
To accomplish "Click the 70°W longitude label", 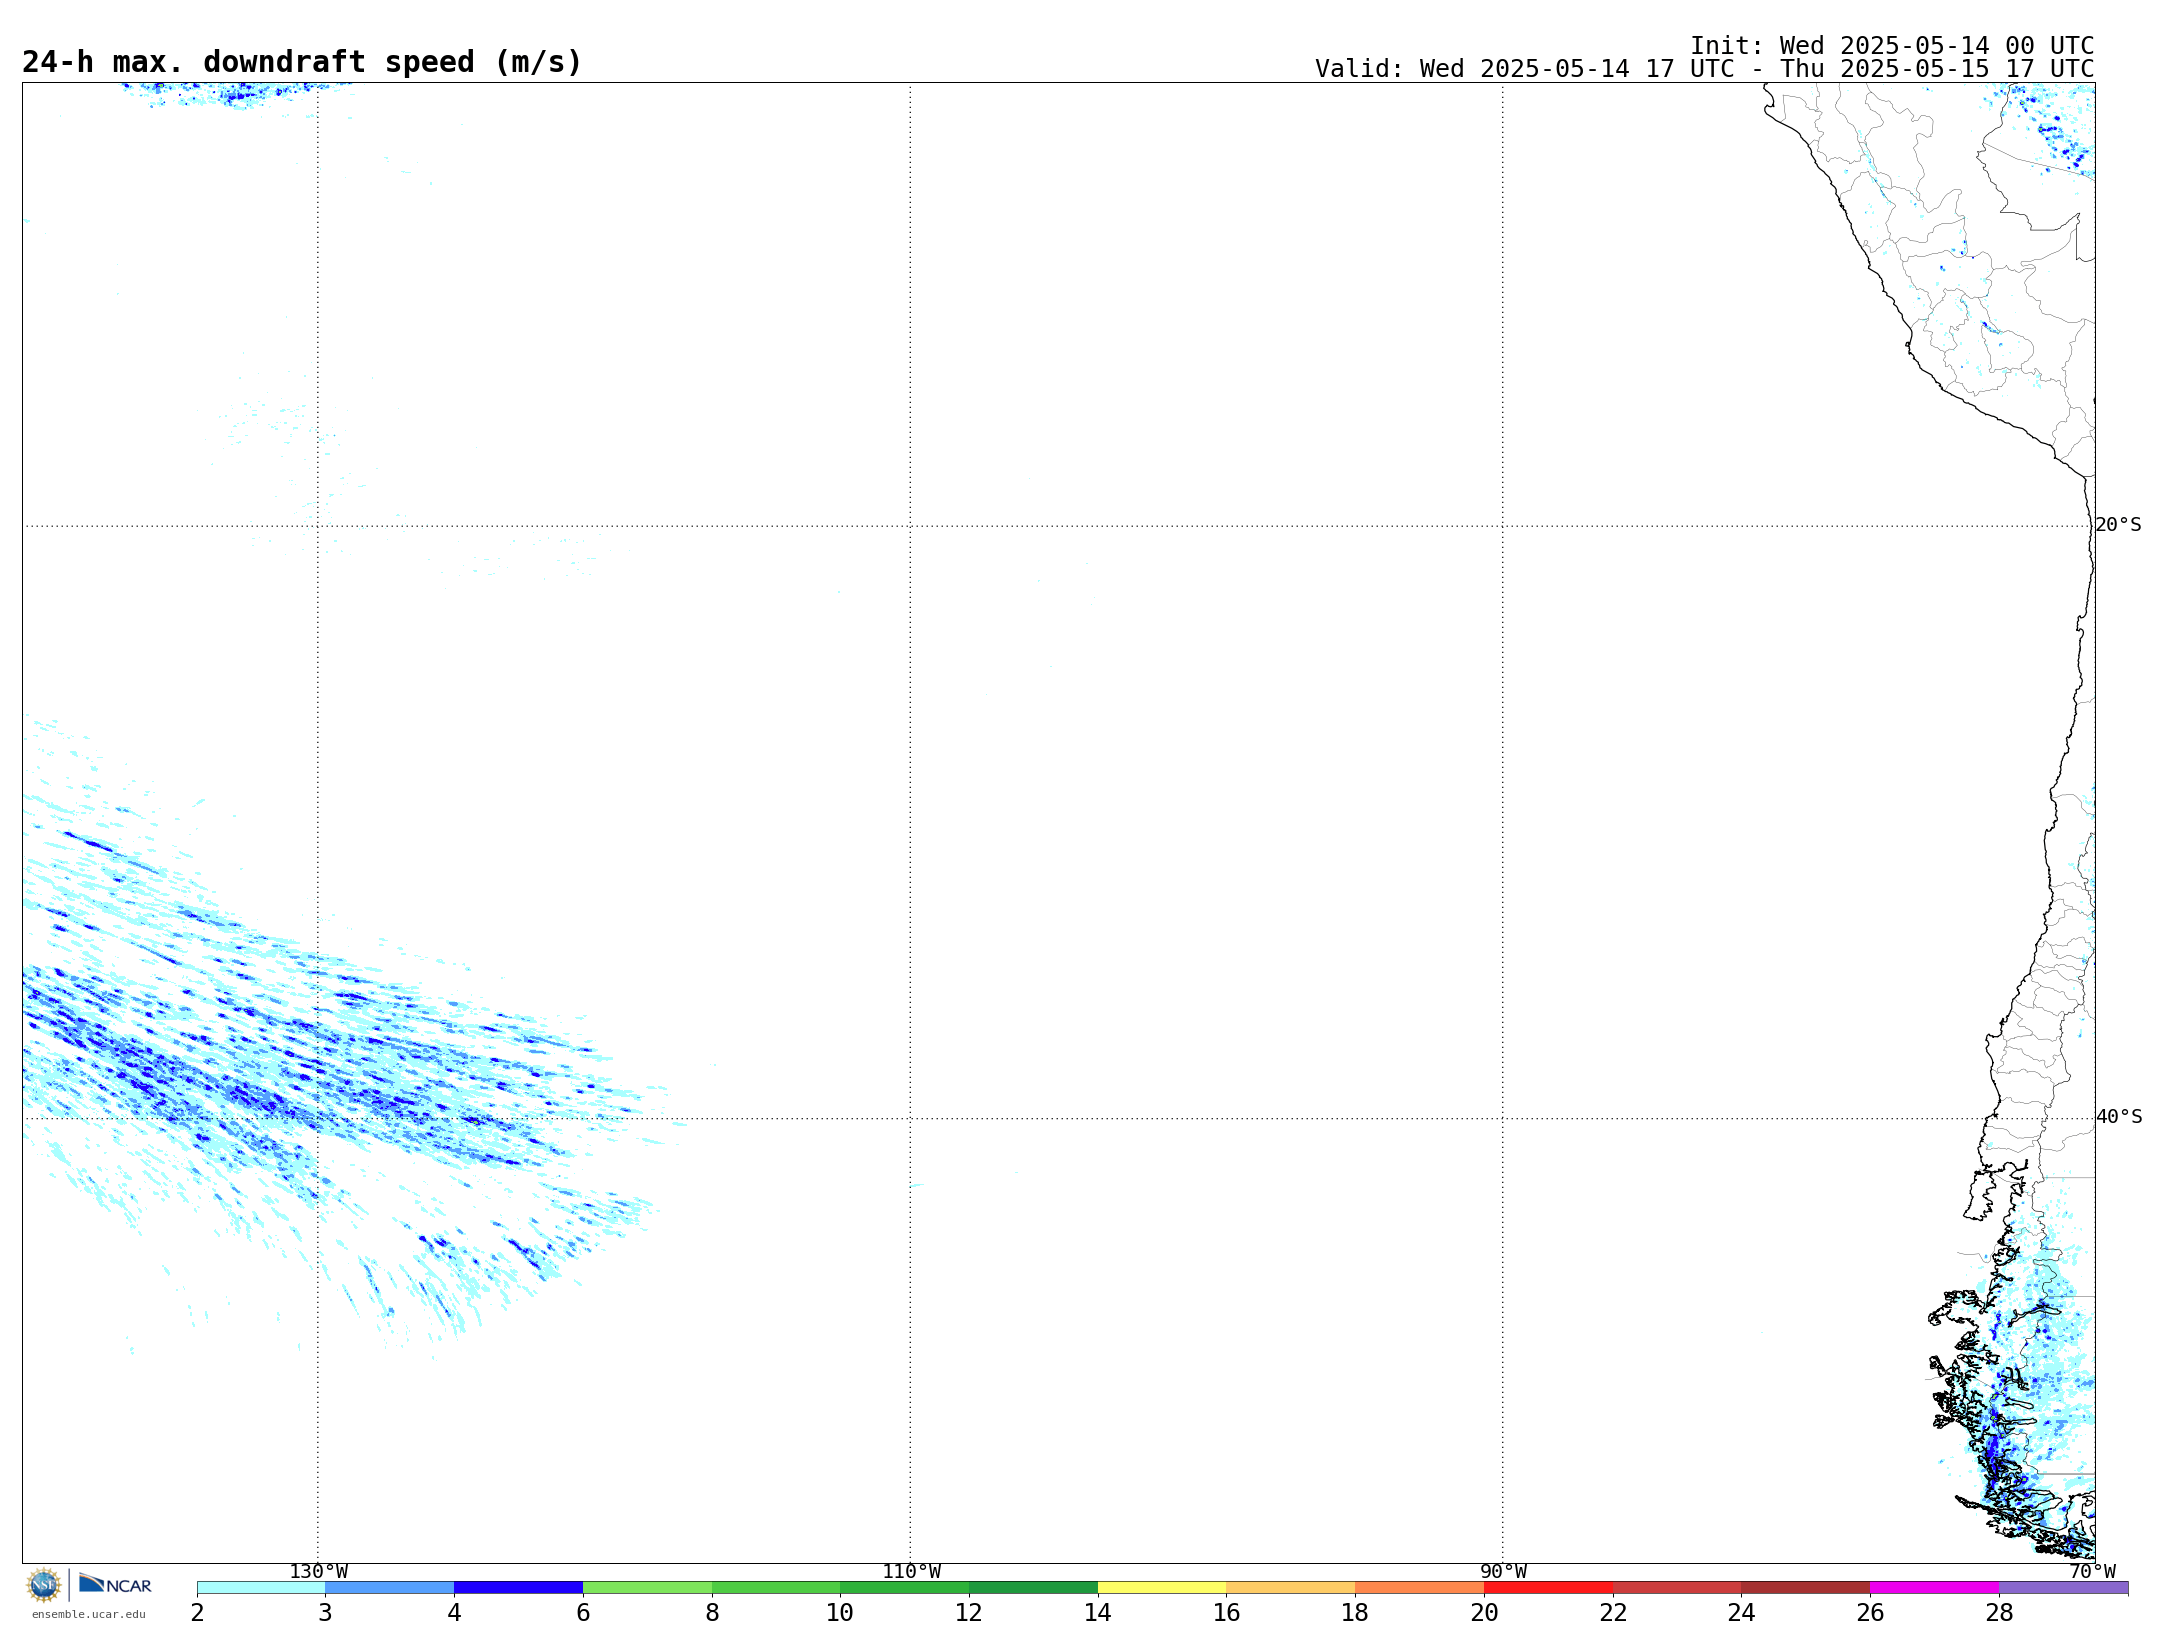I will tap(2092, 1572).
